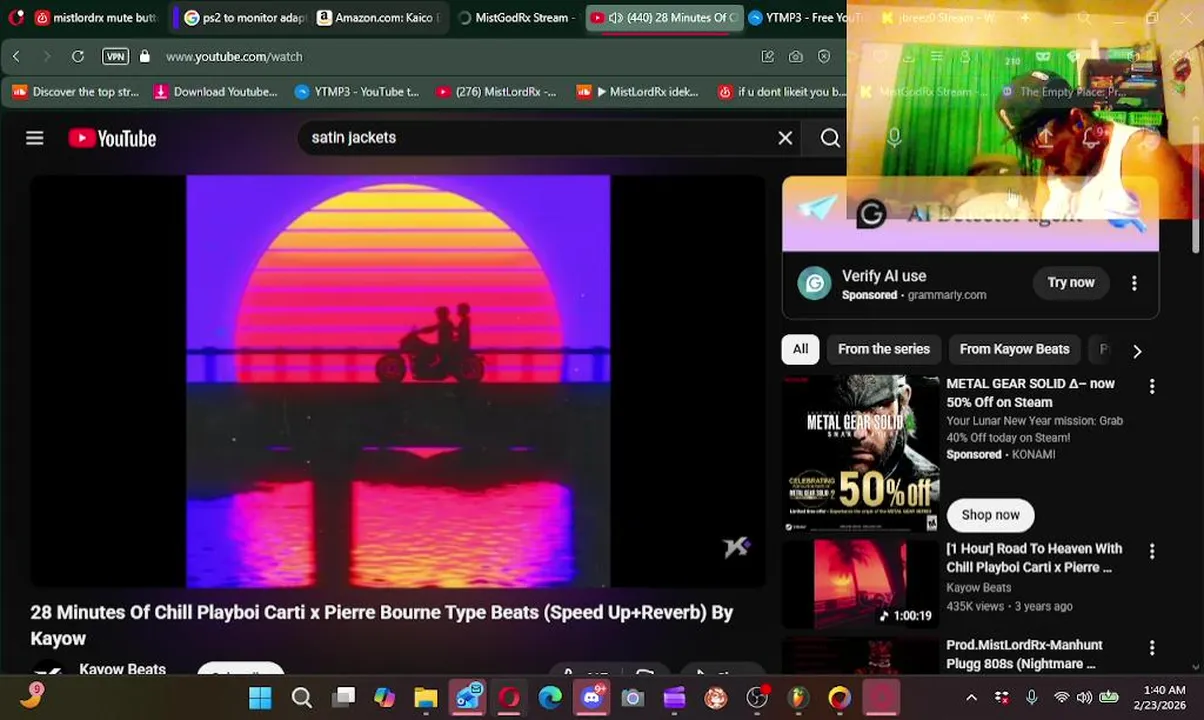Image resolution: width=1204 pixels, height=720 pixels.
Task: Open FL Studio from the taskbar
Action: [x=798, y=697]
